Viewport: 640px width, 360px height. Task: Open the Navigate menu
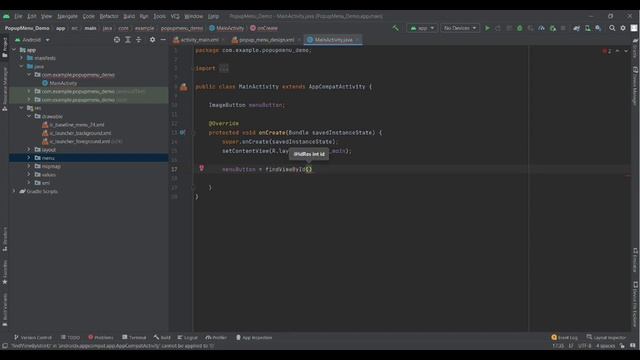[67, 16]
